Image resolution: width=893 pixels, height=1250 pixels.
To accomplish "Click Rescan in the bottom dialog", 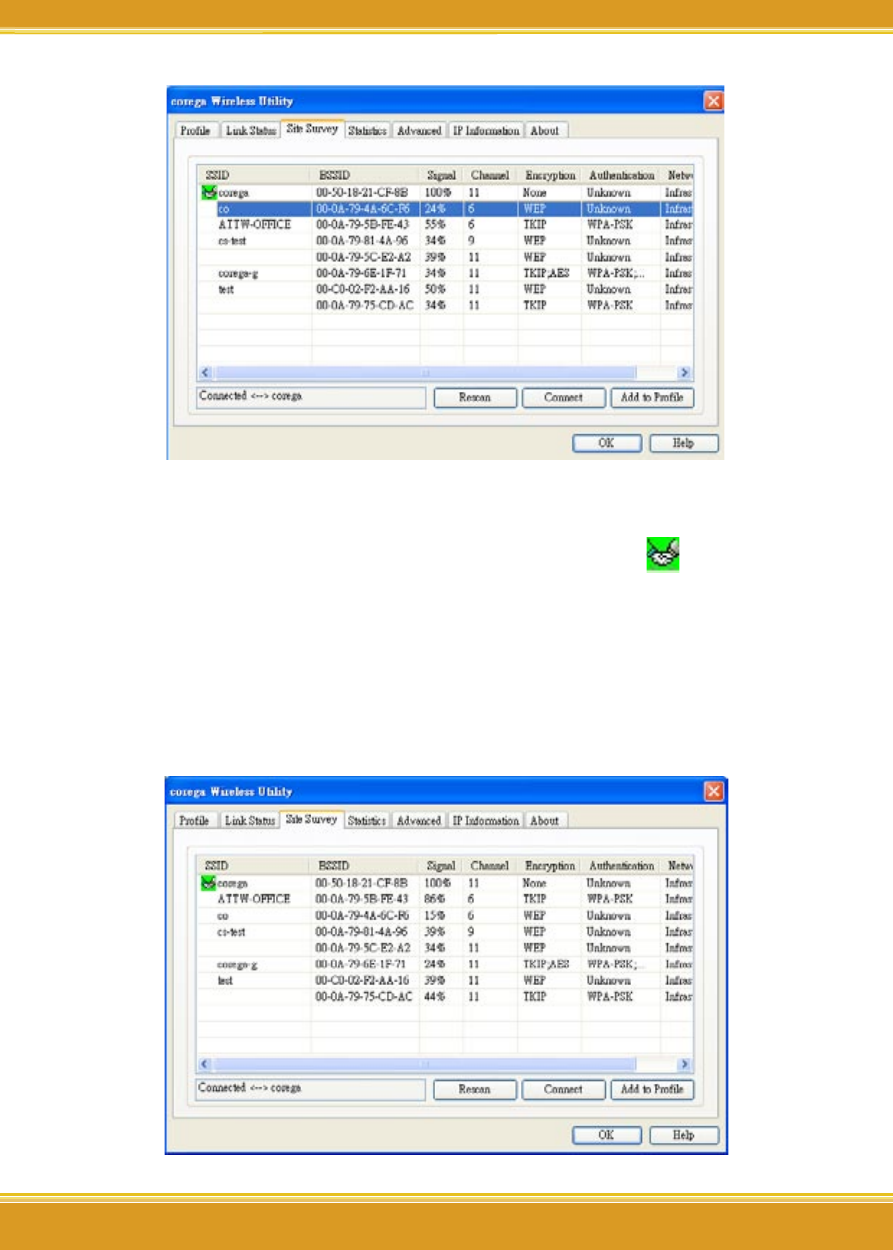I will (475, 1090).
